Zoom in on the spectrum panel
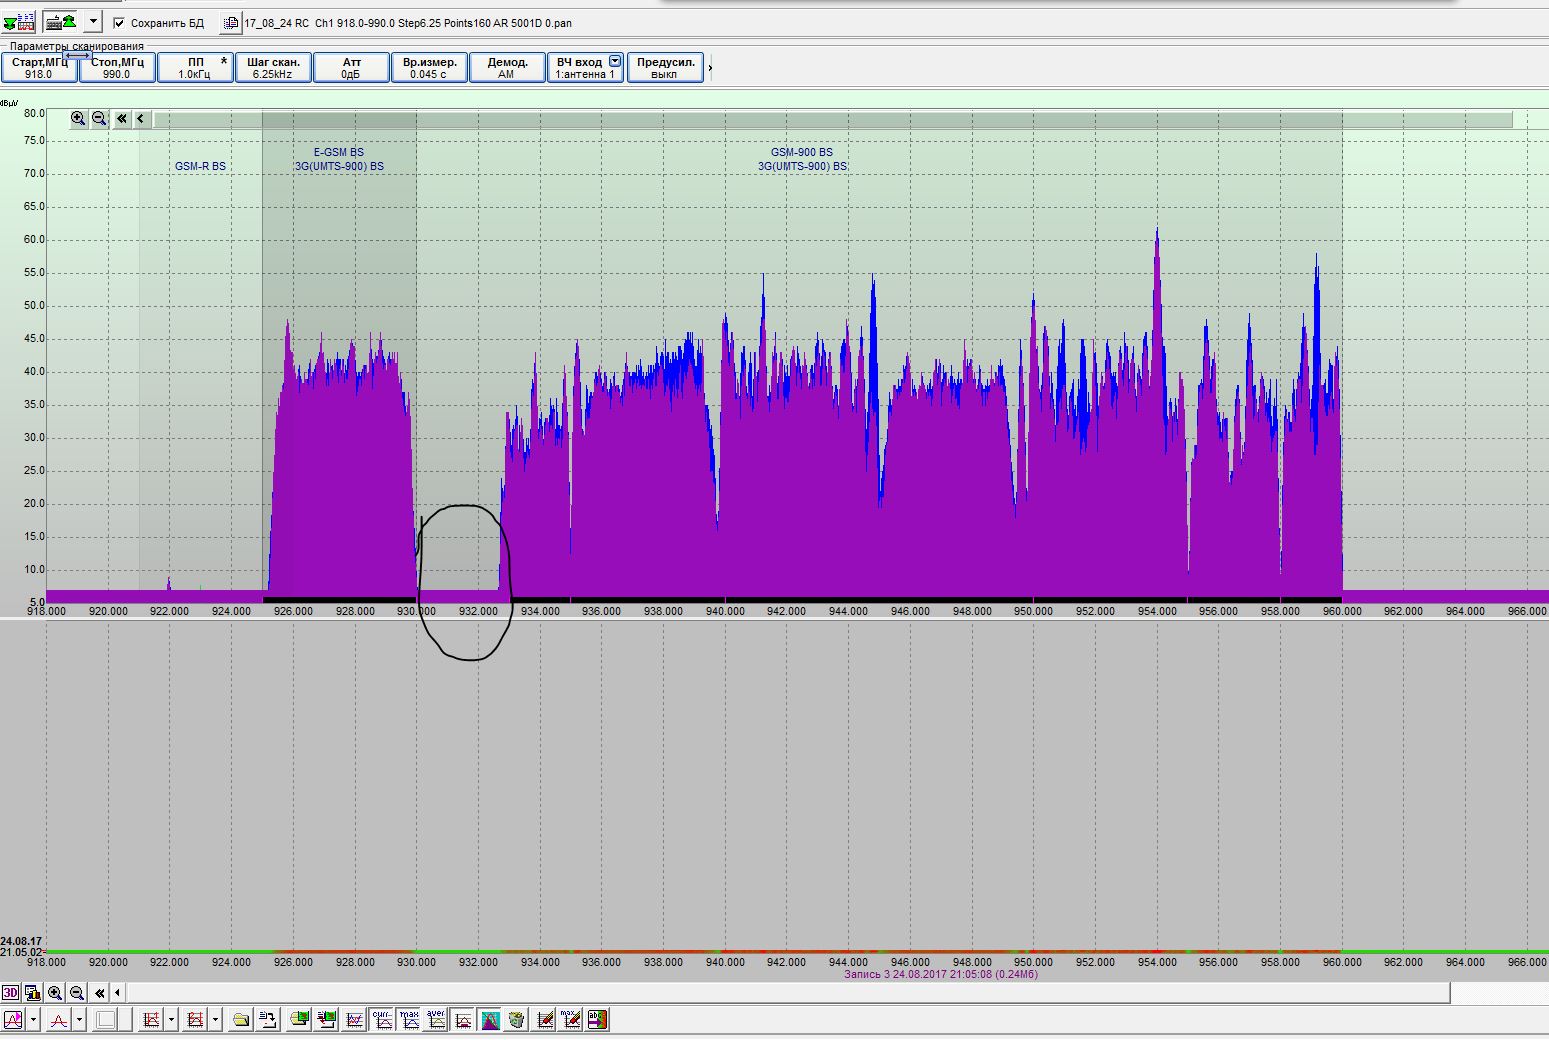The width and height of the screenshot is (1549, 1040). click(x=78, y=119)
